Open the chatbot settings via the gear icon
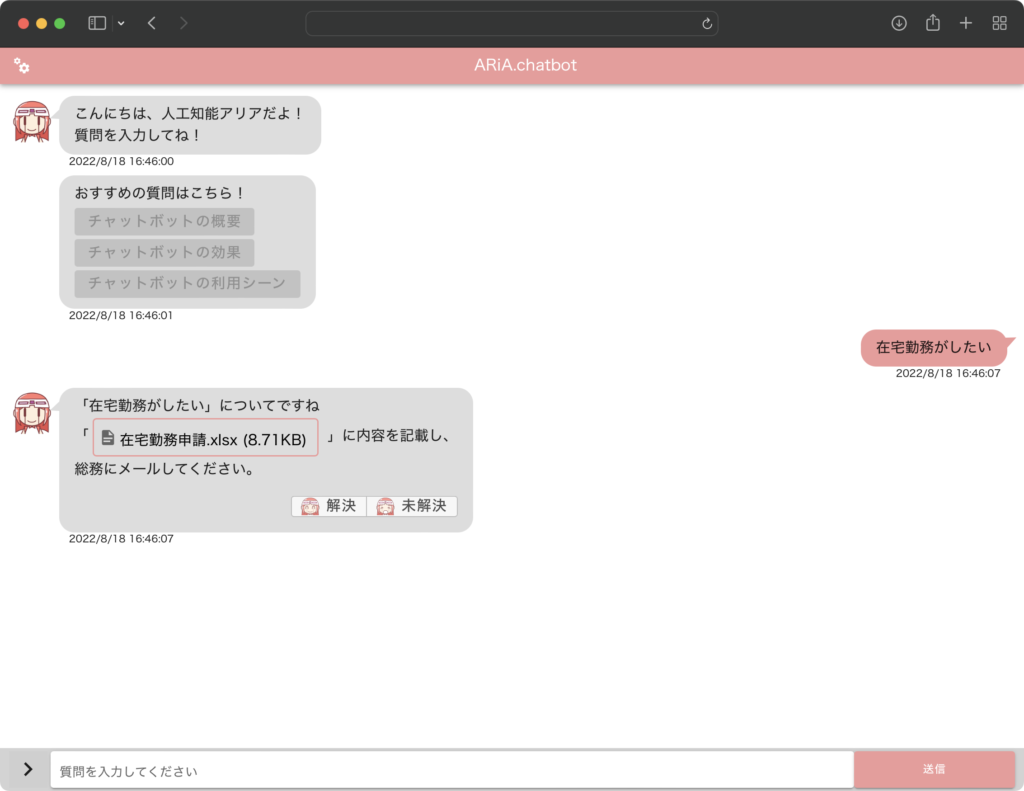This screenshot has width=1024, height=791. pyautogui.click(x=22, y=66)
